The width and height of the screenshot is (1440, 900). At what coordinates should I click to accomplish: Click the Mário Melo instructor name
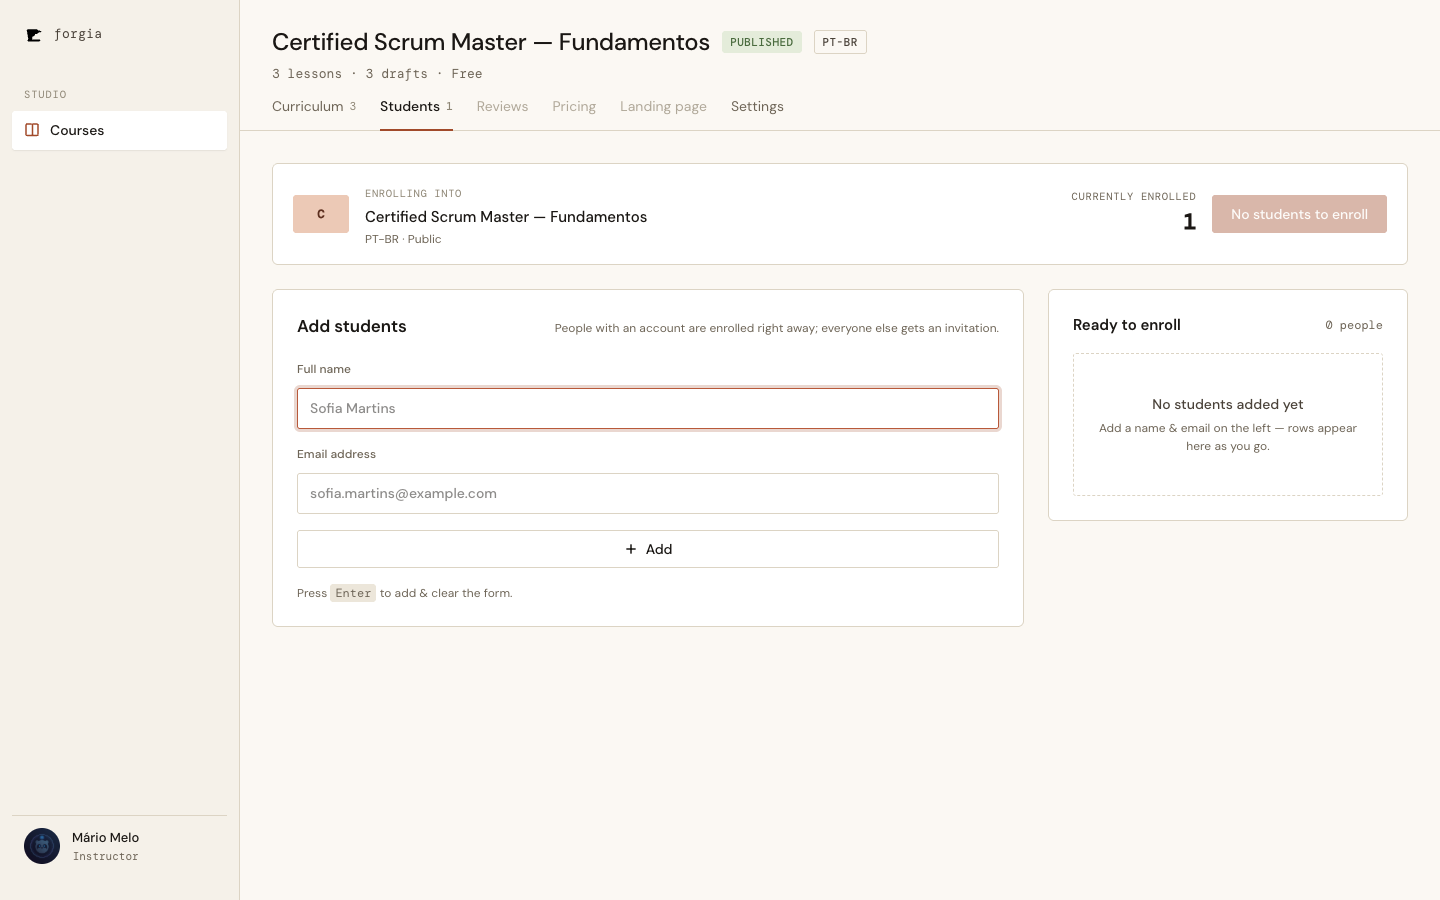point(105,838)
